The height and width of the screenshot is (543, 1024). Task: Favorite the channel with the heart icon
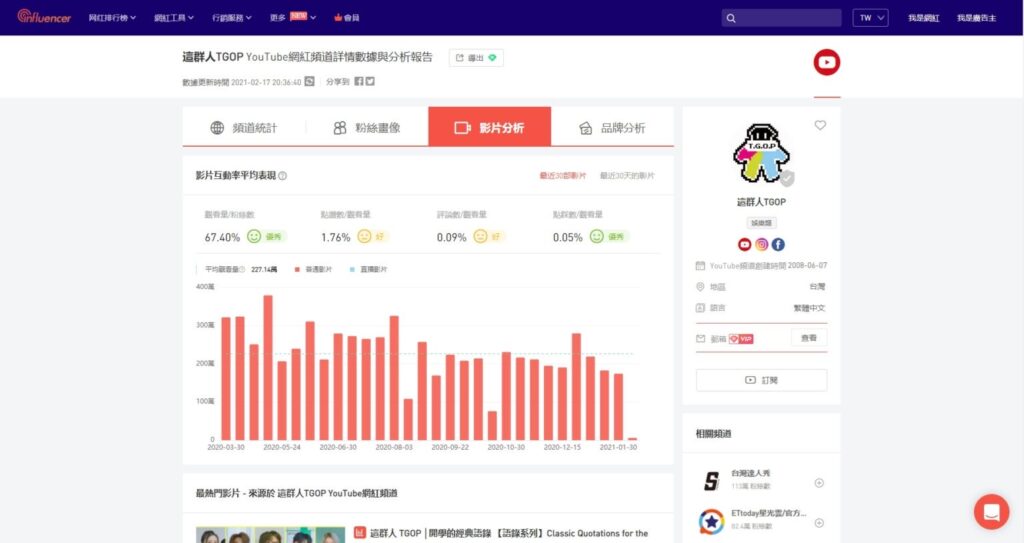pos(820,125)
